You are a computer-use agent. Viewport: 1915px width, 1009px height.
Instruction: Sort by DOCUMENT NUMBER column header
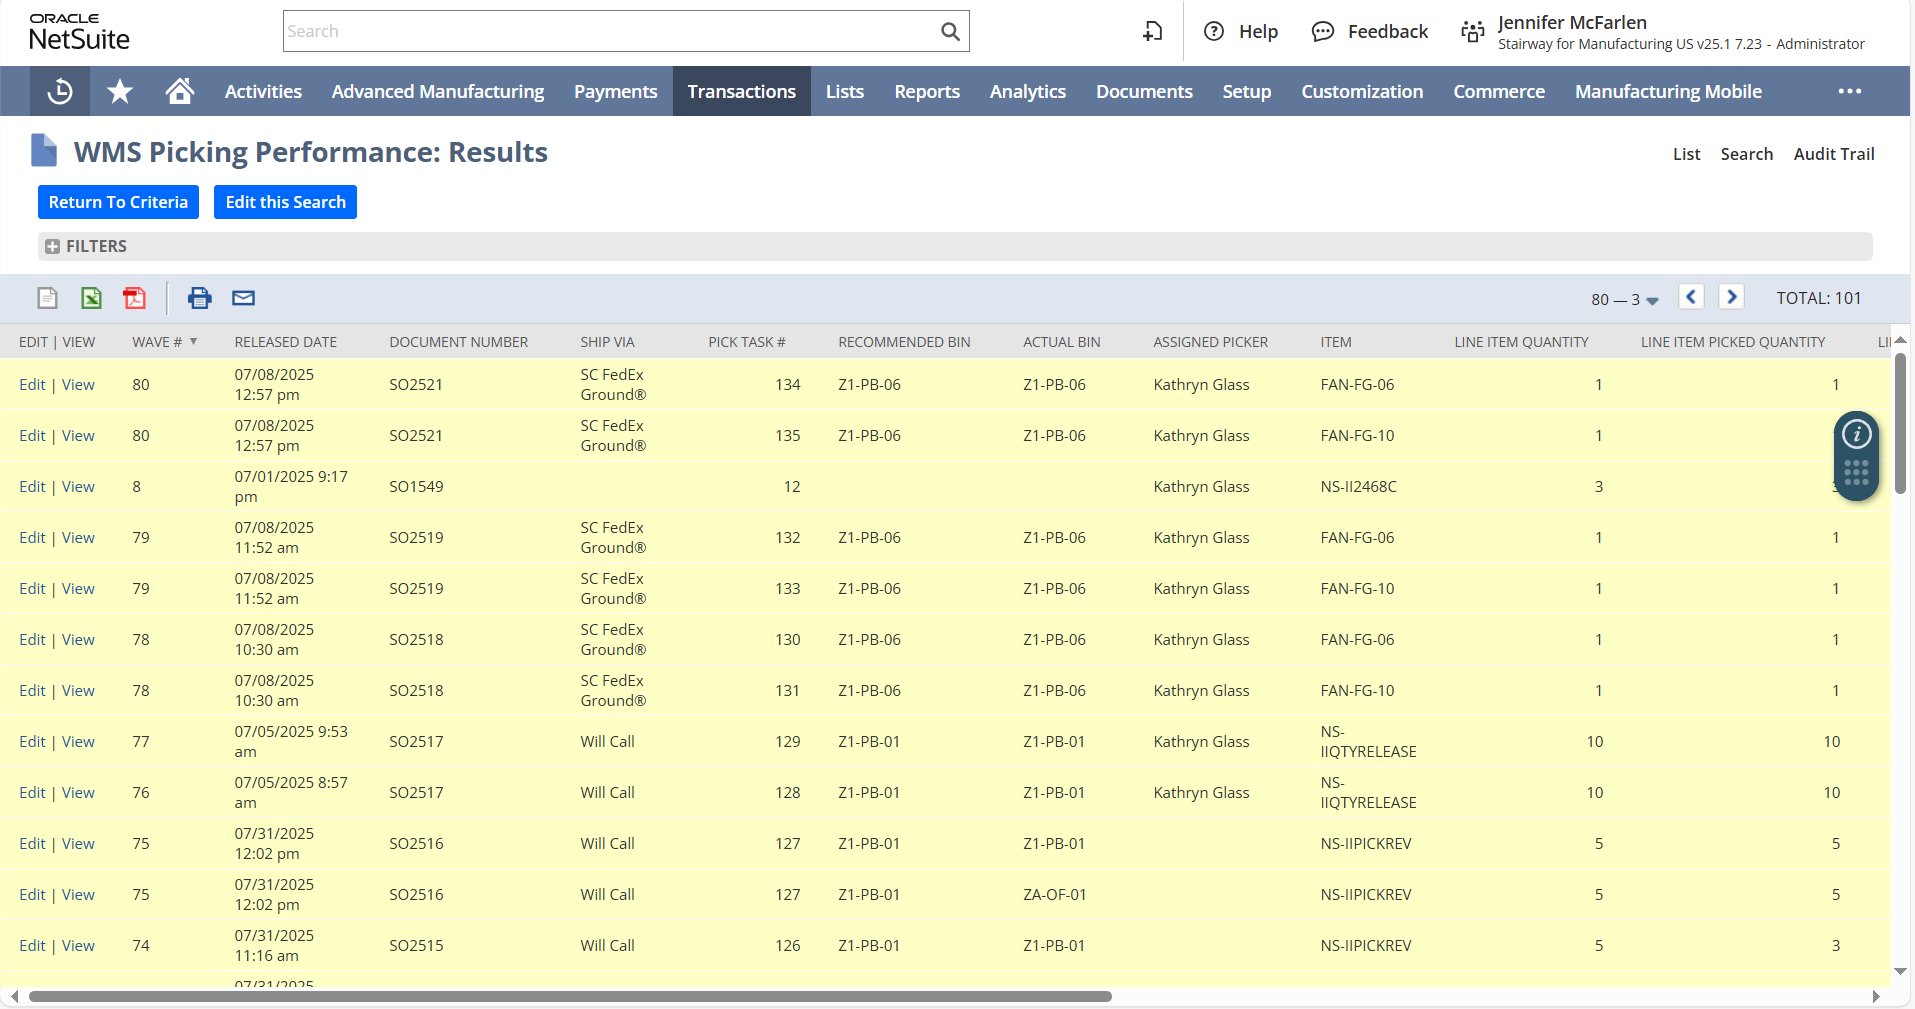click(459, 342)
